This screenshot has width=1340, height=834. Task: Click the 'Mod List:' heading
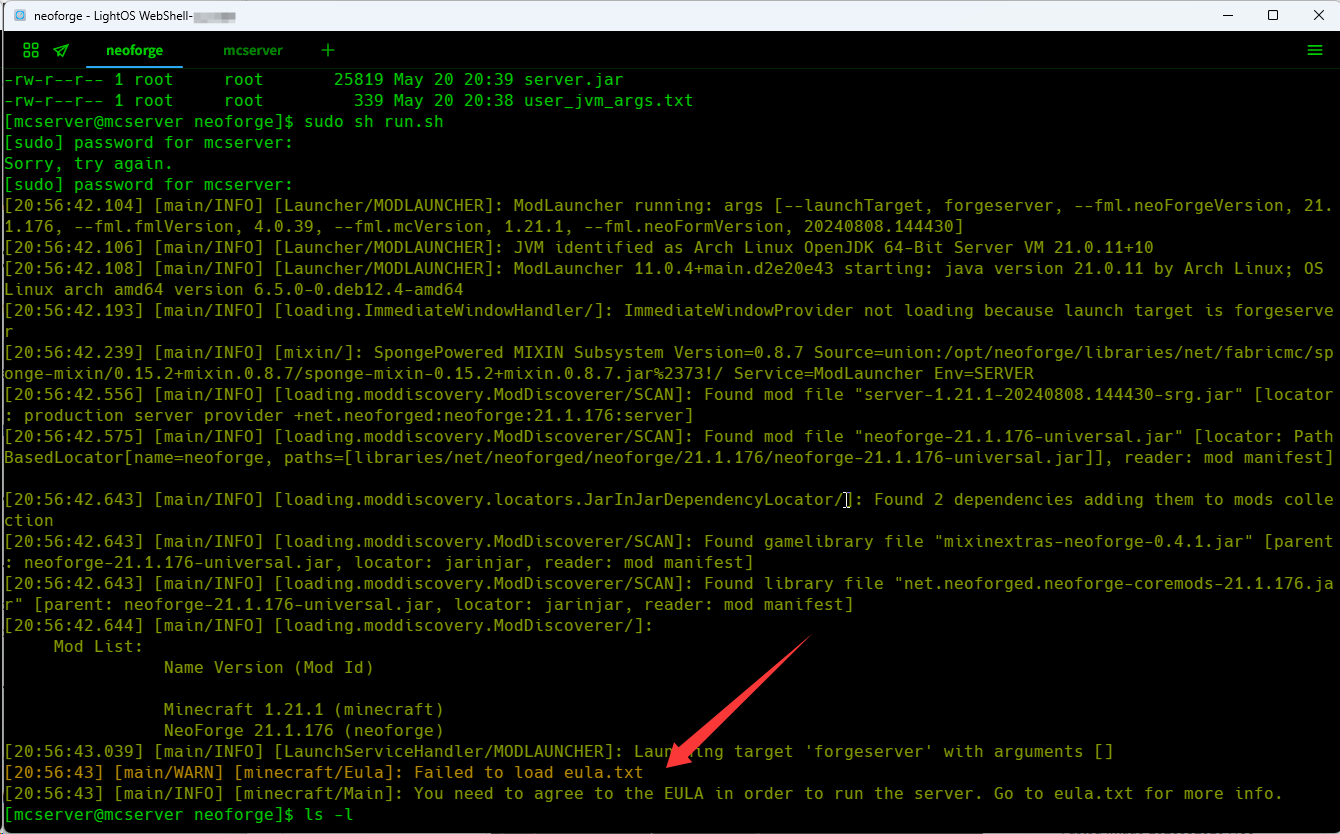tap(98, 647)
